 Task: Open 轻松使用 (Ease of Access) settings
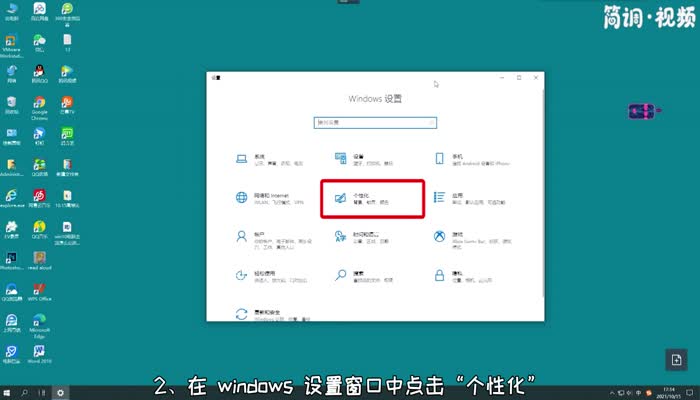point(271,276)
